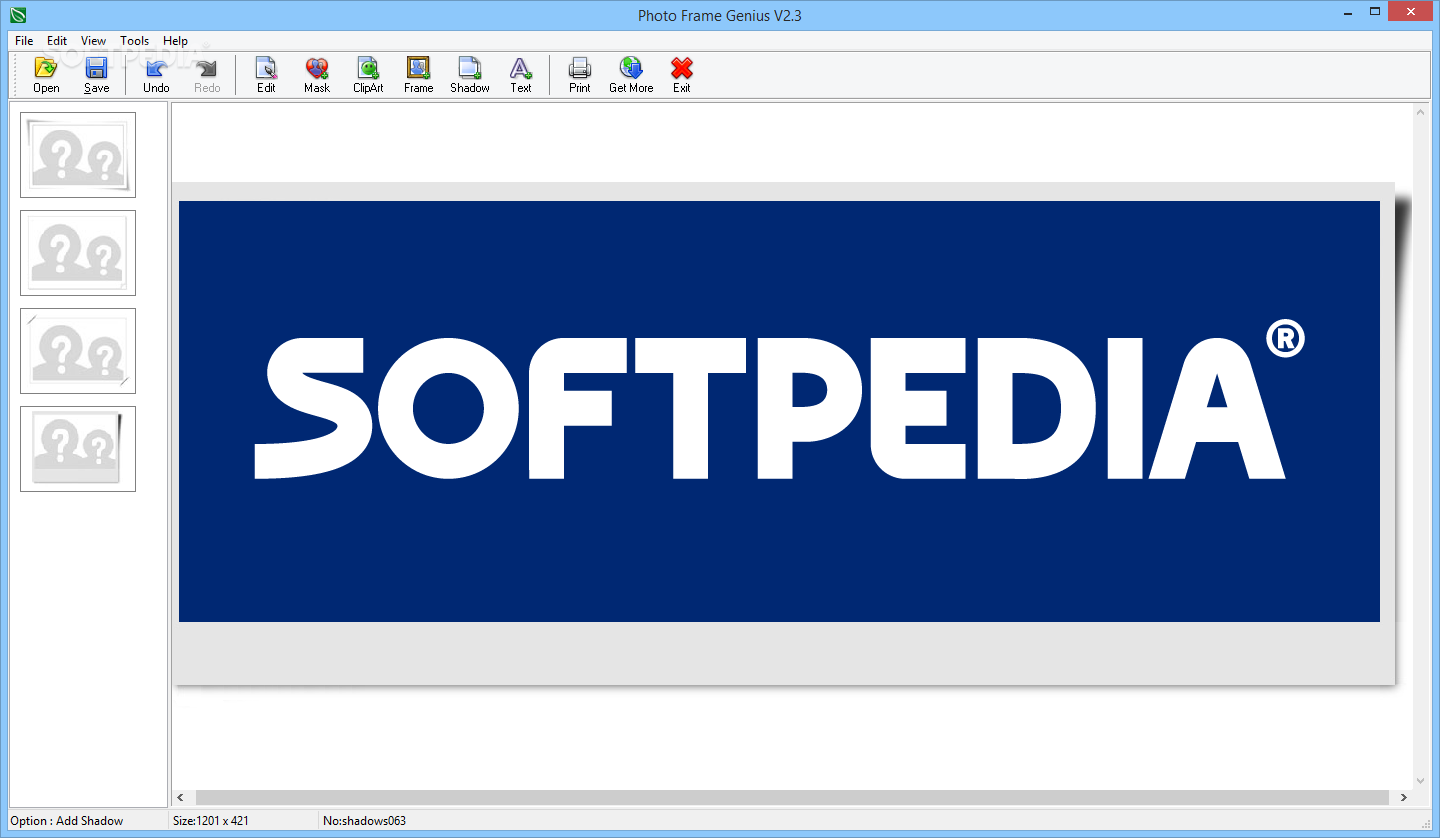This screenshot has width=1440, height=838.
Task: Click the Softpedia photo on the canvas
Action: [779, 411]
